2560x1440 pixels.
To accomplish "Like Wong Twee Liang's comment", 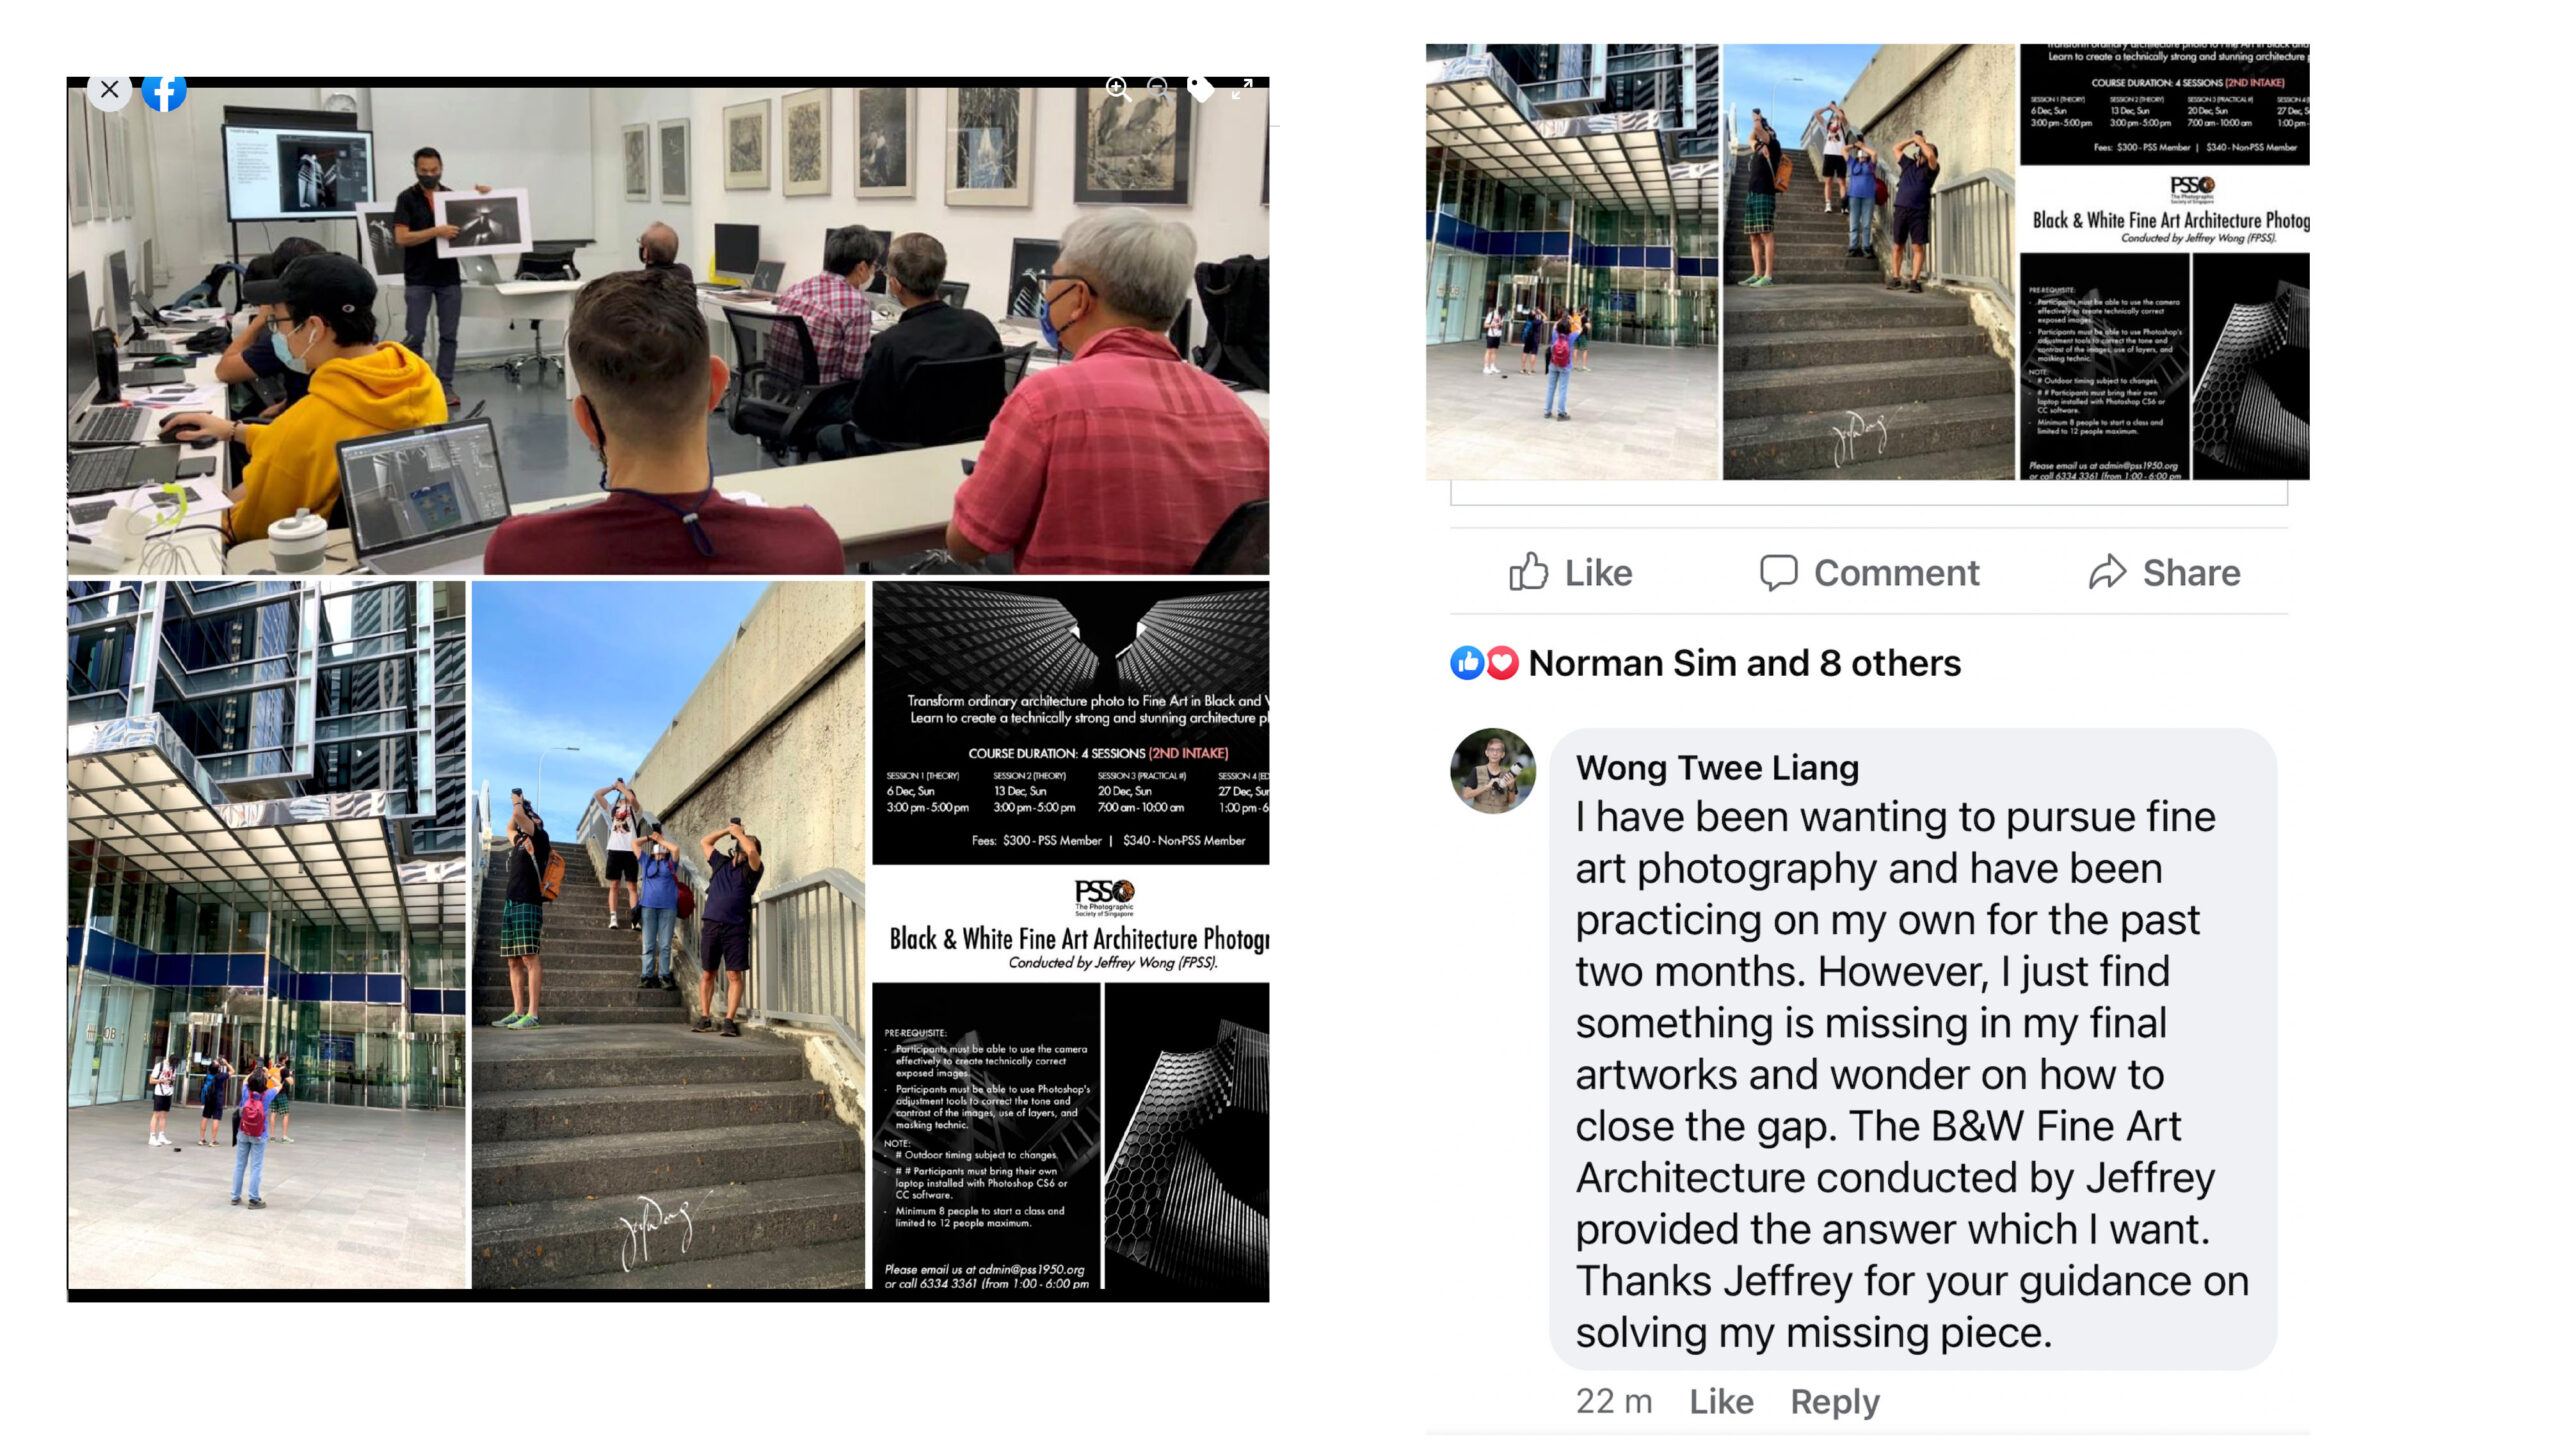I will coord(1721,1401).
